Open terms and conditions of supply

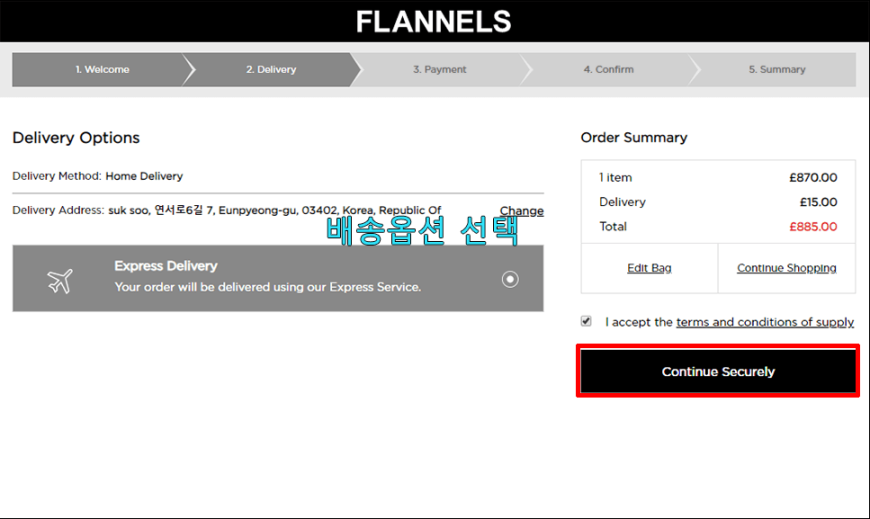coord(764,322)
